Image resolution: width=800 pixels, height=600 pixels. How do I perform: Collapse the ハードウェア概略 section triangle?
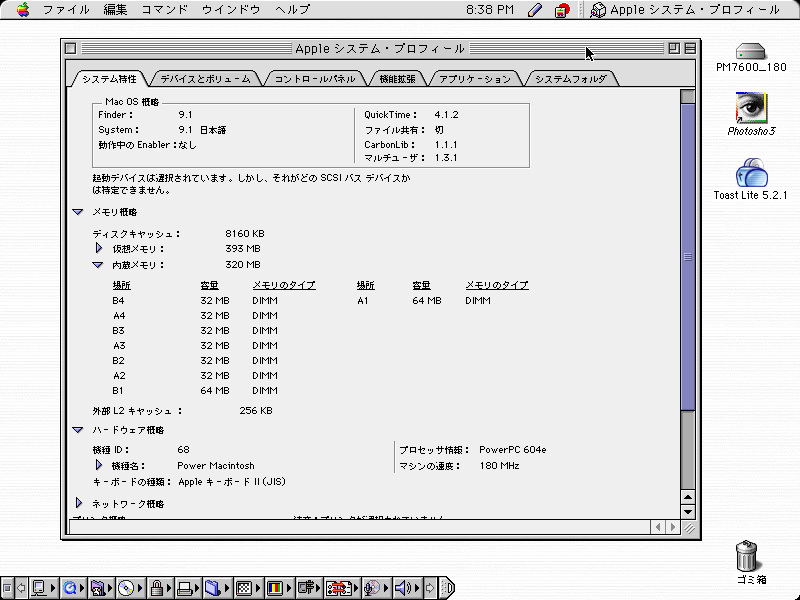[x=78, y=430]
